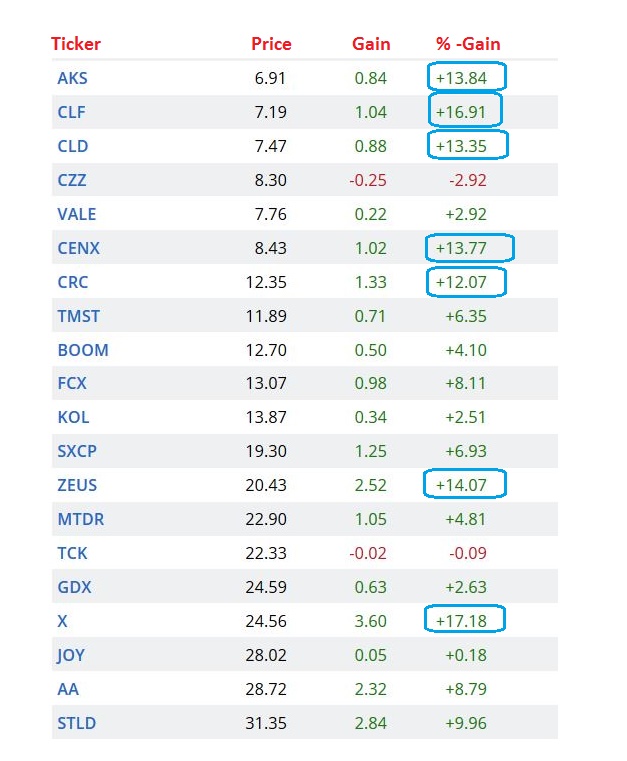Select the GDX ticker link
This screenshot has width=627, height=761.
(x=74, y=587)
